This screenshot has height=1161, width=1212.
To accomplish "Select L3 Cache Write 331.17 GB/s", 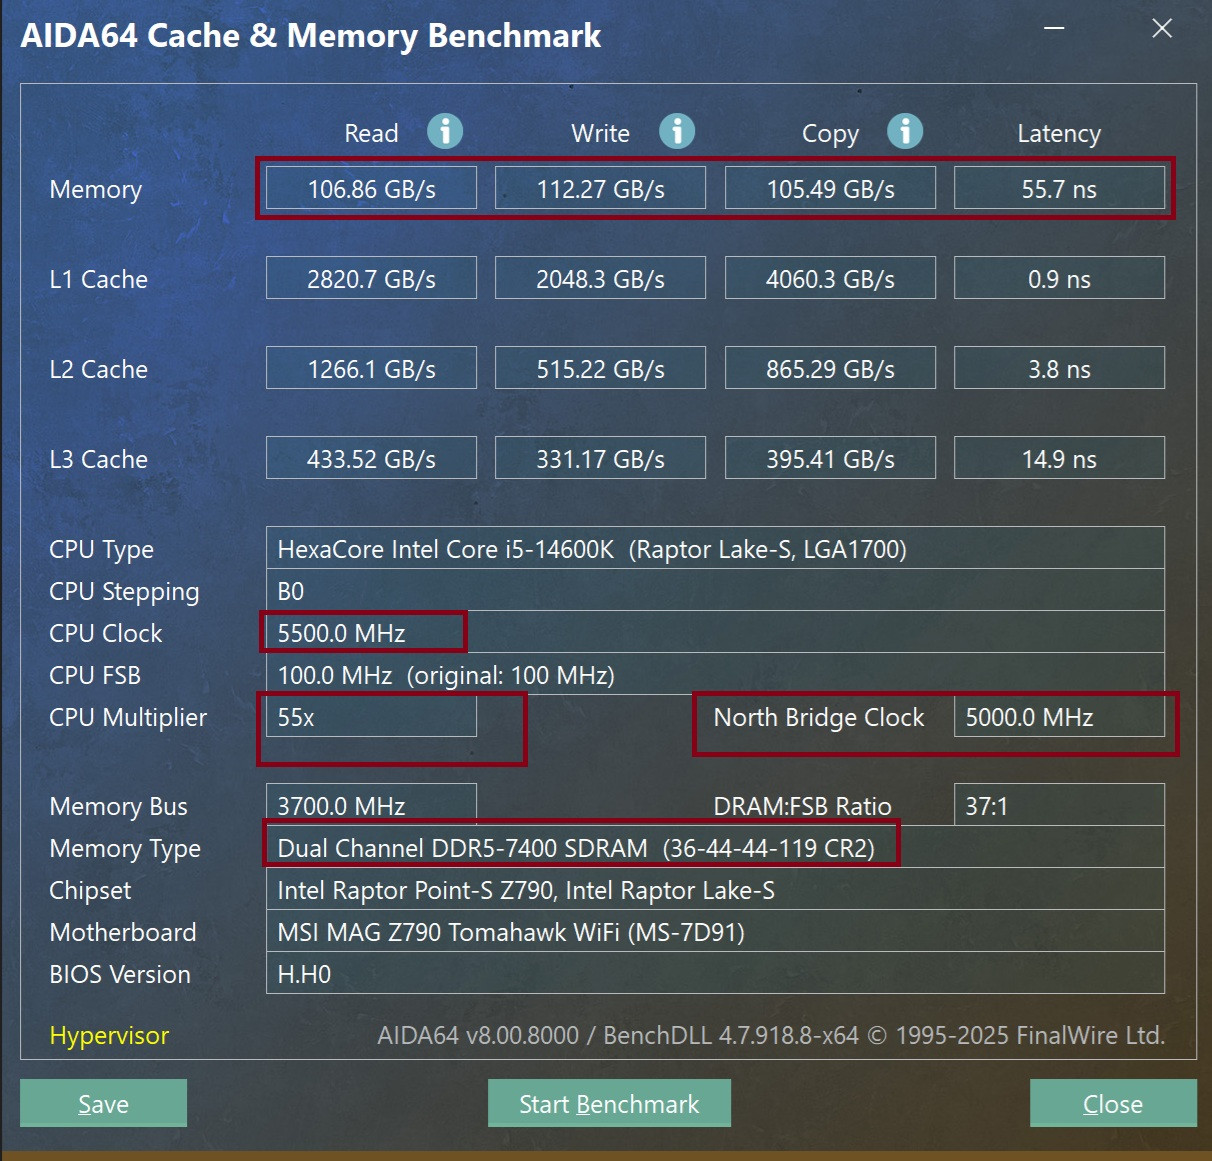I will (600, 458).
